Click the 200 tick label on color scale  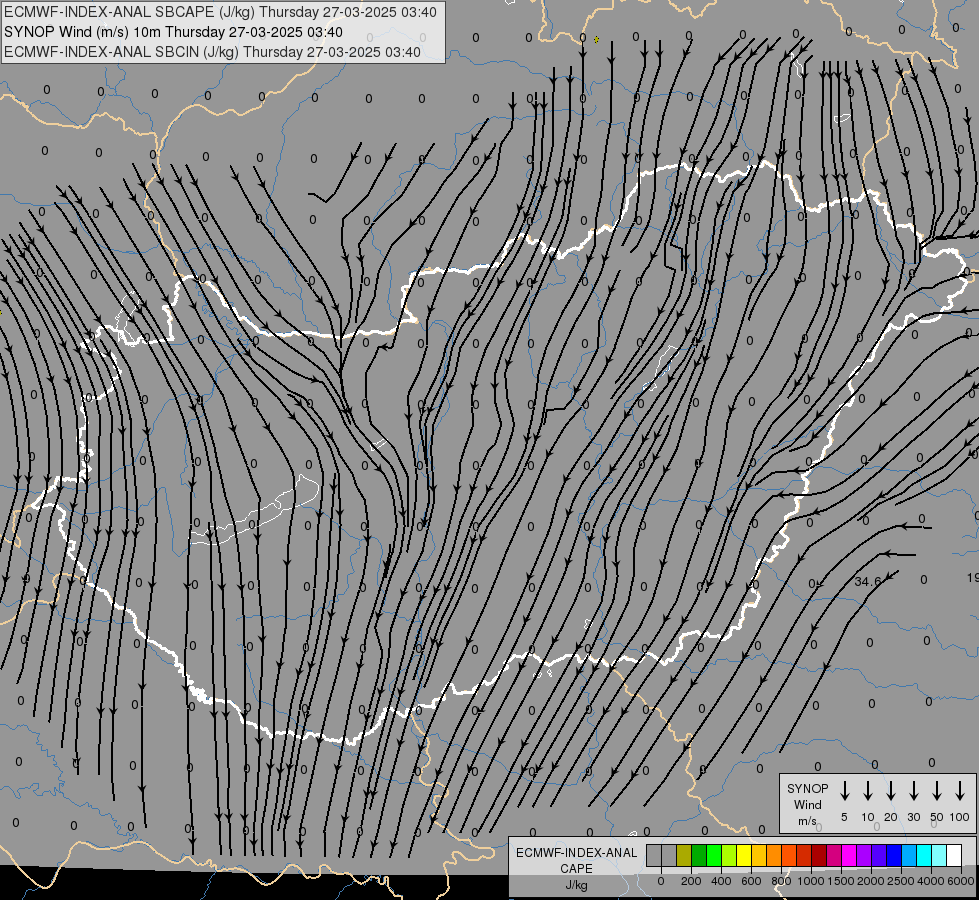click(x=691, y=881)
